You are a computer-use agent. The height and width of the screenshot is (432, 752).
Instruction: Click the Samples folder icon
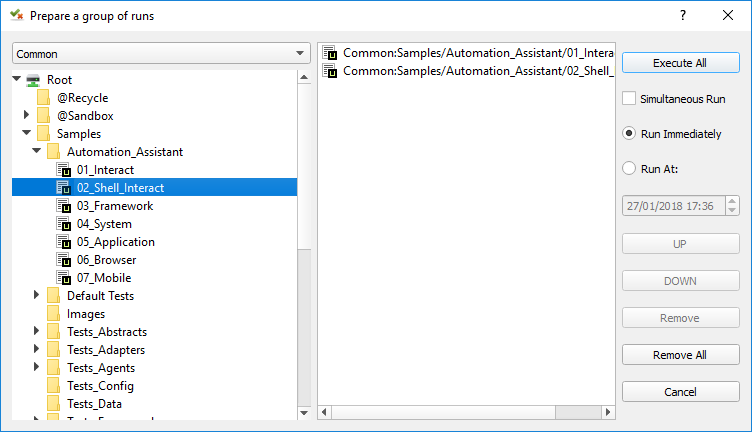pos(43,134)
